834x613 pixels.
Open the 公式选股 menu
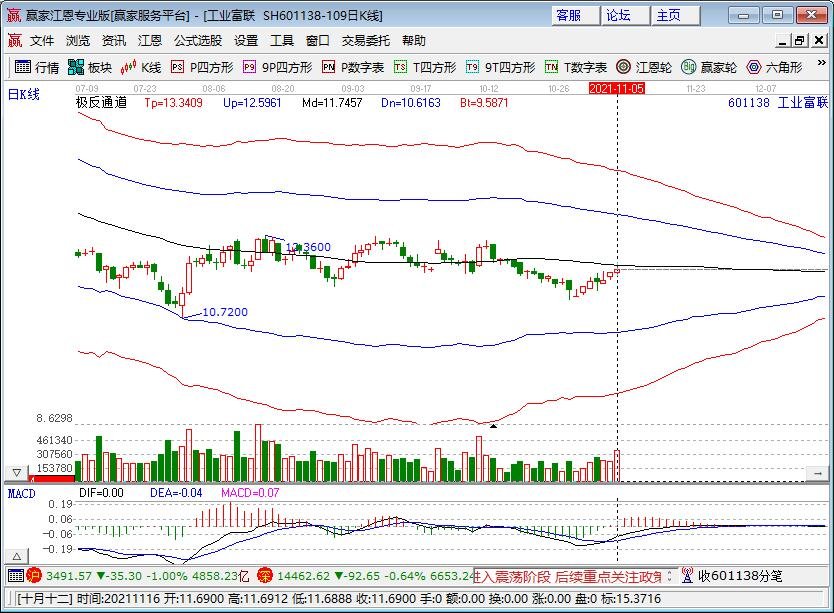point(198,41)
